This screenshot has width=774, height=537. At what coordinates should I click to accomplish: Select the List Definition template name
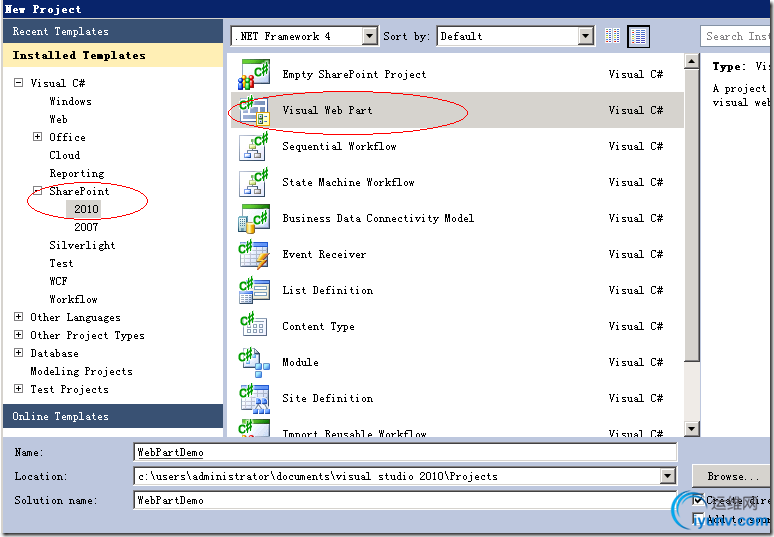point(328,291)
